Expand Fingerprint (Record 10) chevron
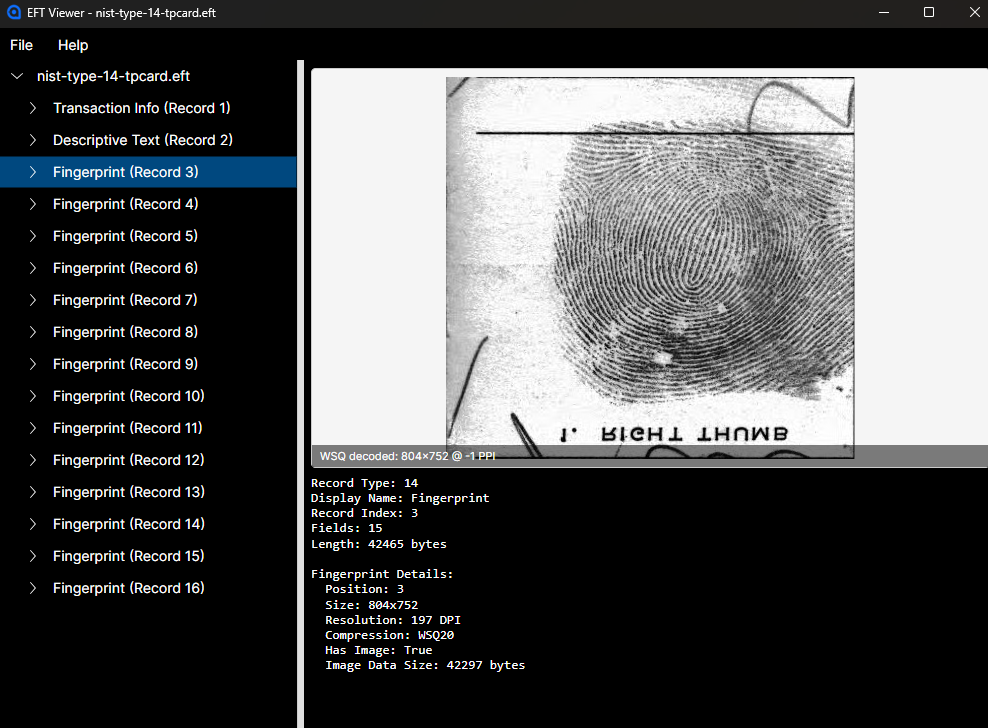 tap(33, 396)
